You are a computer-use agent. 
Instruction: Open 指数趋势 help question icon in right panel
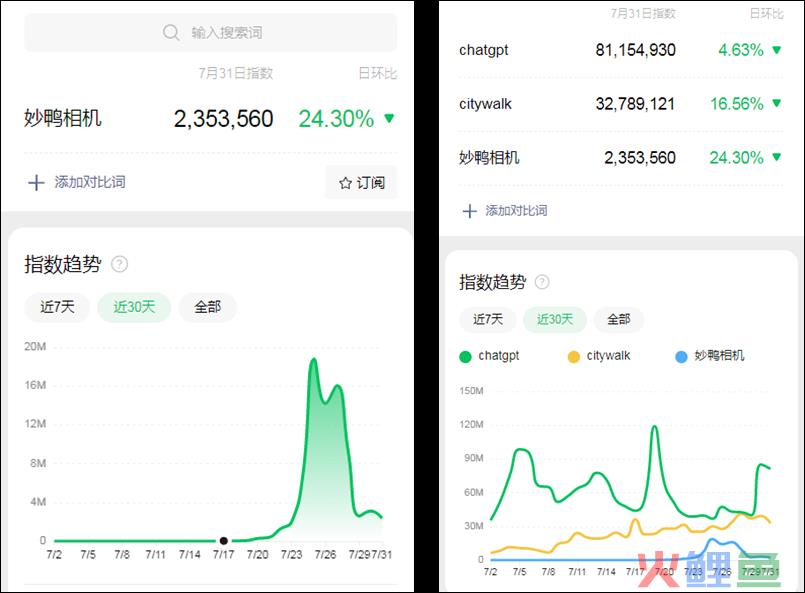(x=542, y=282)
